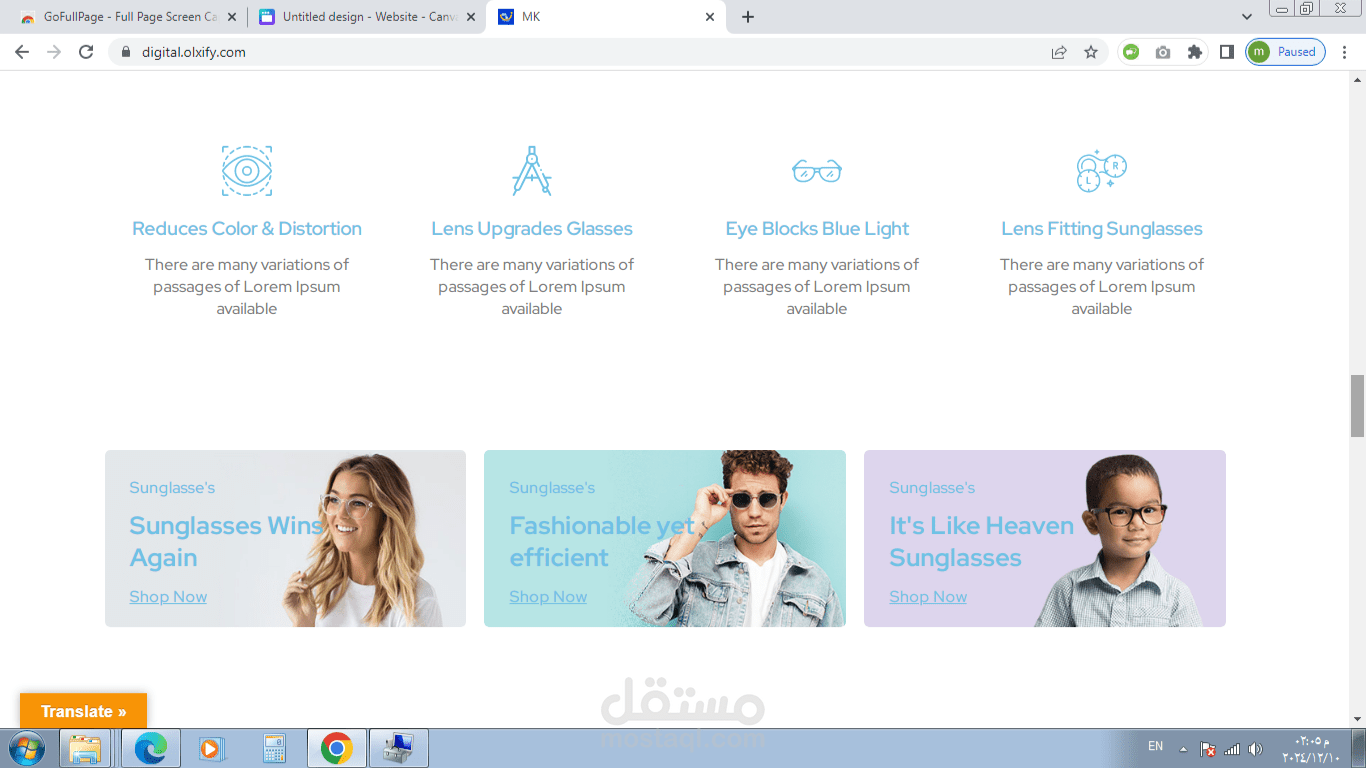The width and height of the screenshot is (1366, 768).
Task: Open Lens Fitting Sunglasses heading
Action: [x=1102, y=229]
